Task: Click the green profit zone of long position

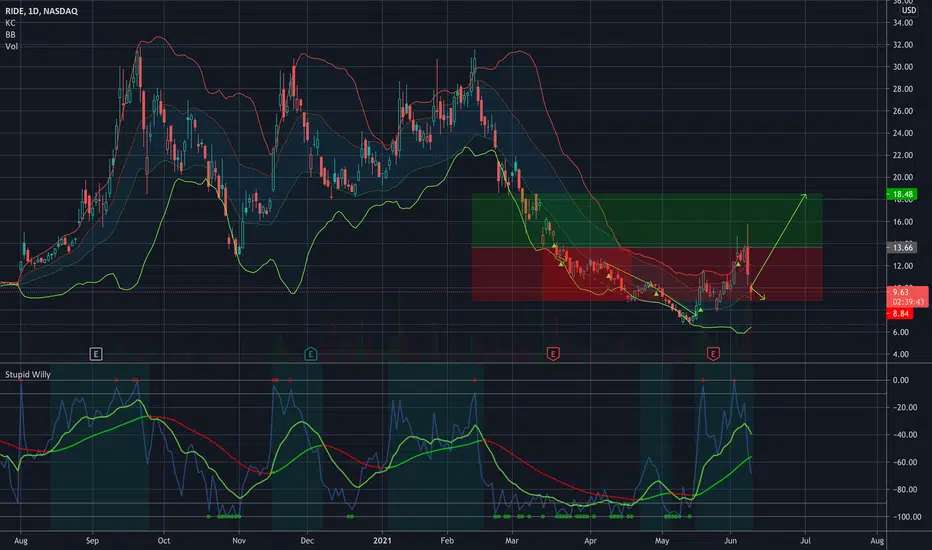Action: 647,221
